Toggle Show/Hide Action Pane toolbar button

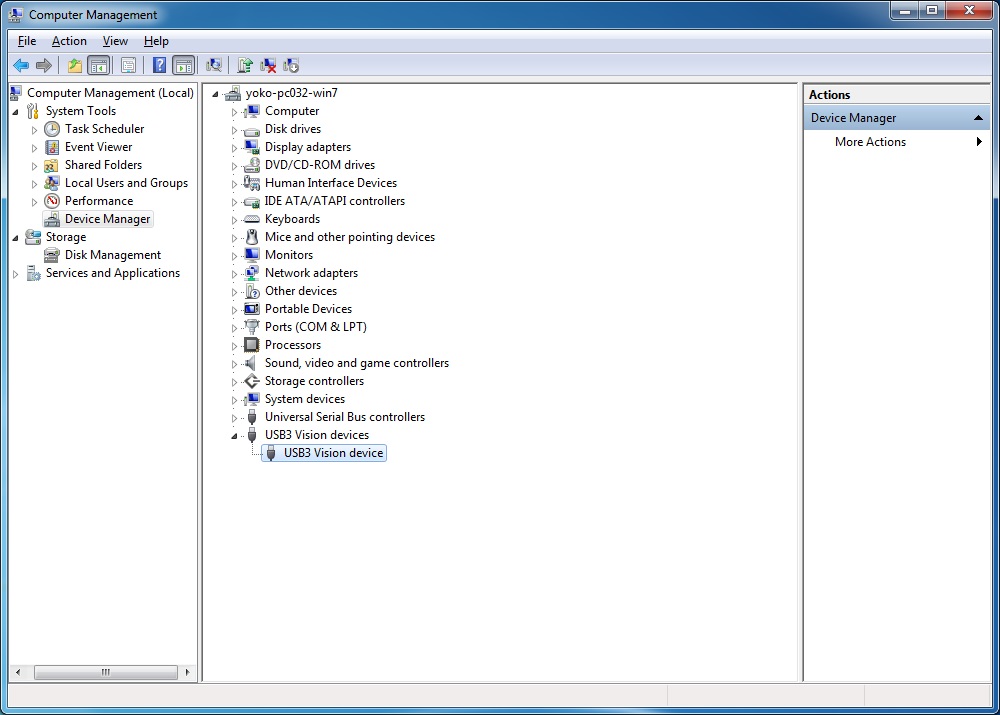184,65
